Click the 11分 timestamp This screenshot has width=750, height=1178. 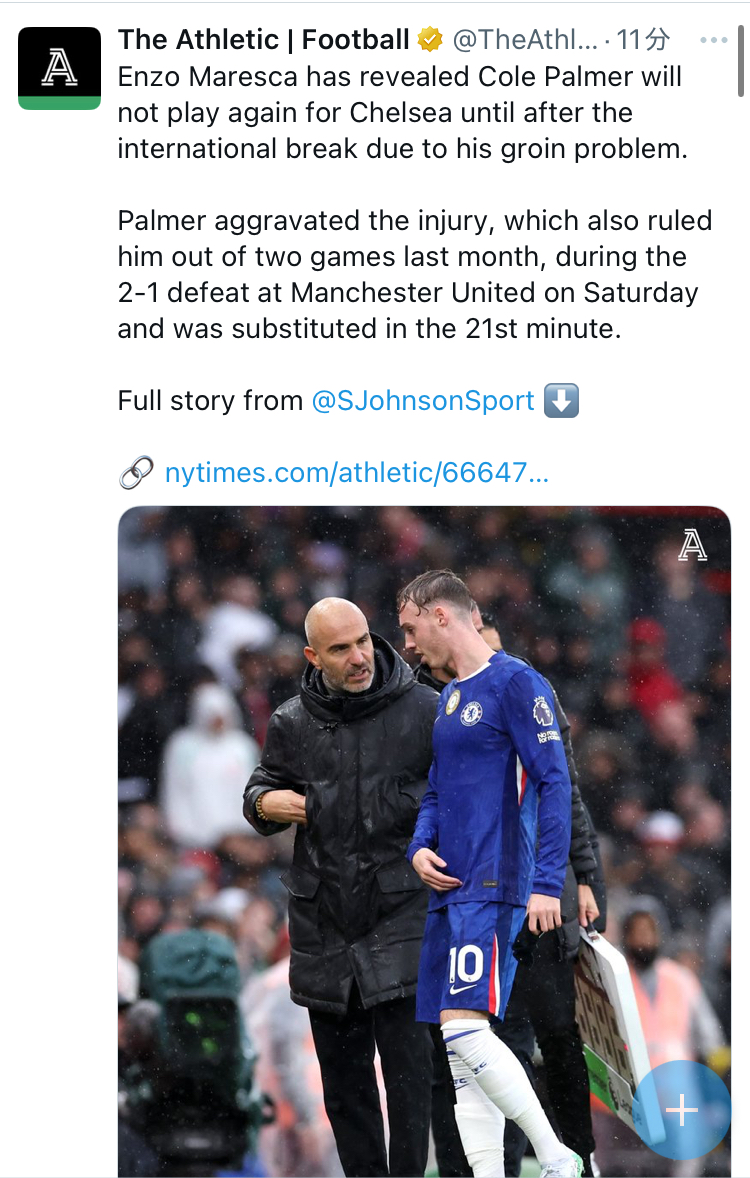pos(643,40)
